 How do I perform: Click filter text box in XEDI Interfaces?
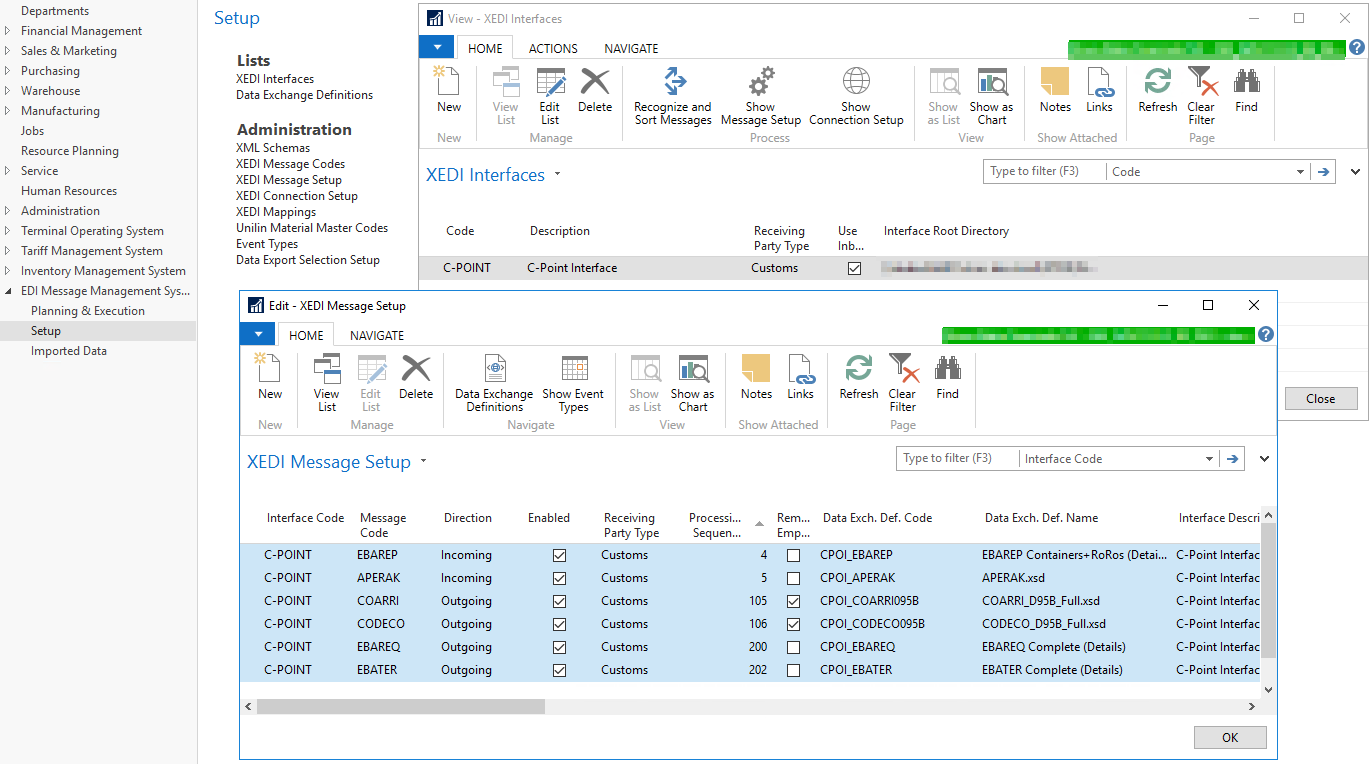tap(1044, 172)
